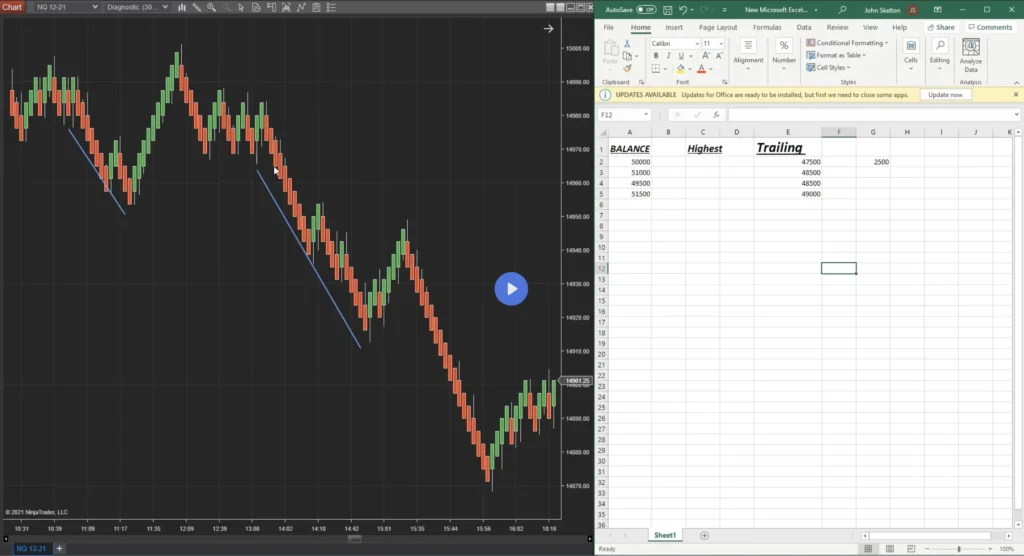Click the Comments button in Excel

[990, 27]
